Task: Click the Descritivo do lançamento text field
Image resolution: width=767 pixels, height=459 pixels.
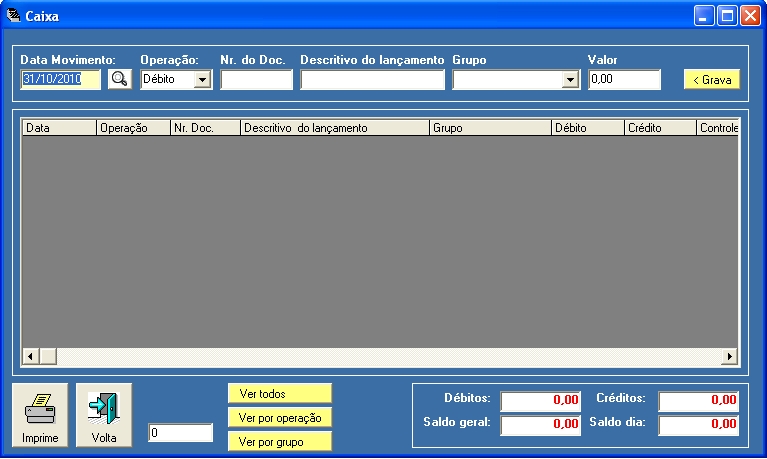Action: click(372, 80)
